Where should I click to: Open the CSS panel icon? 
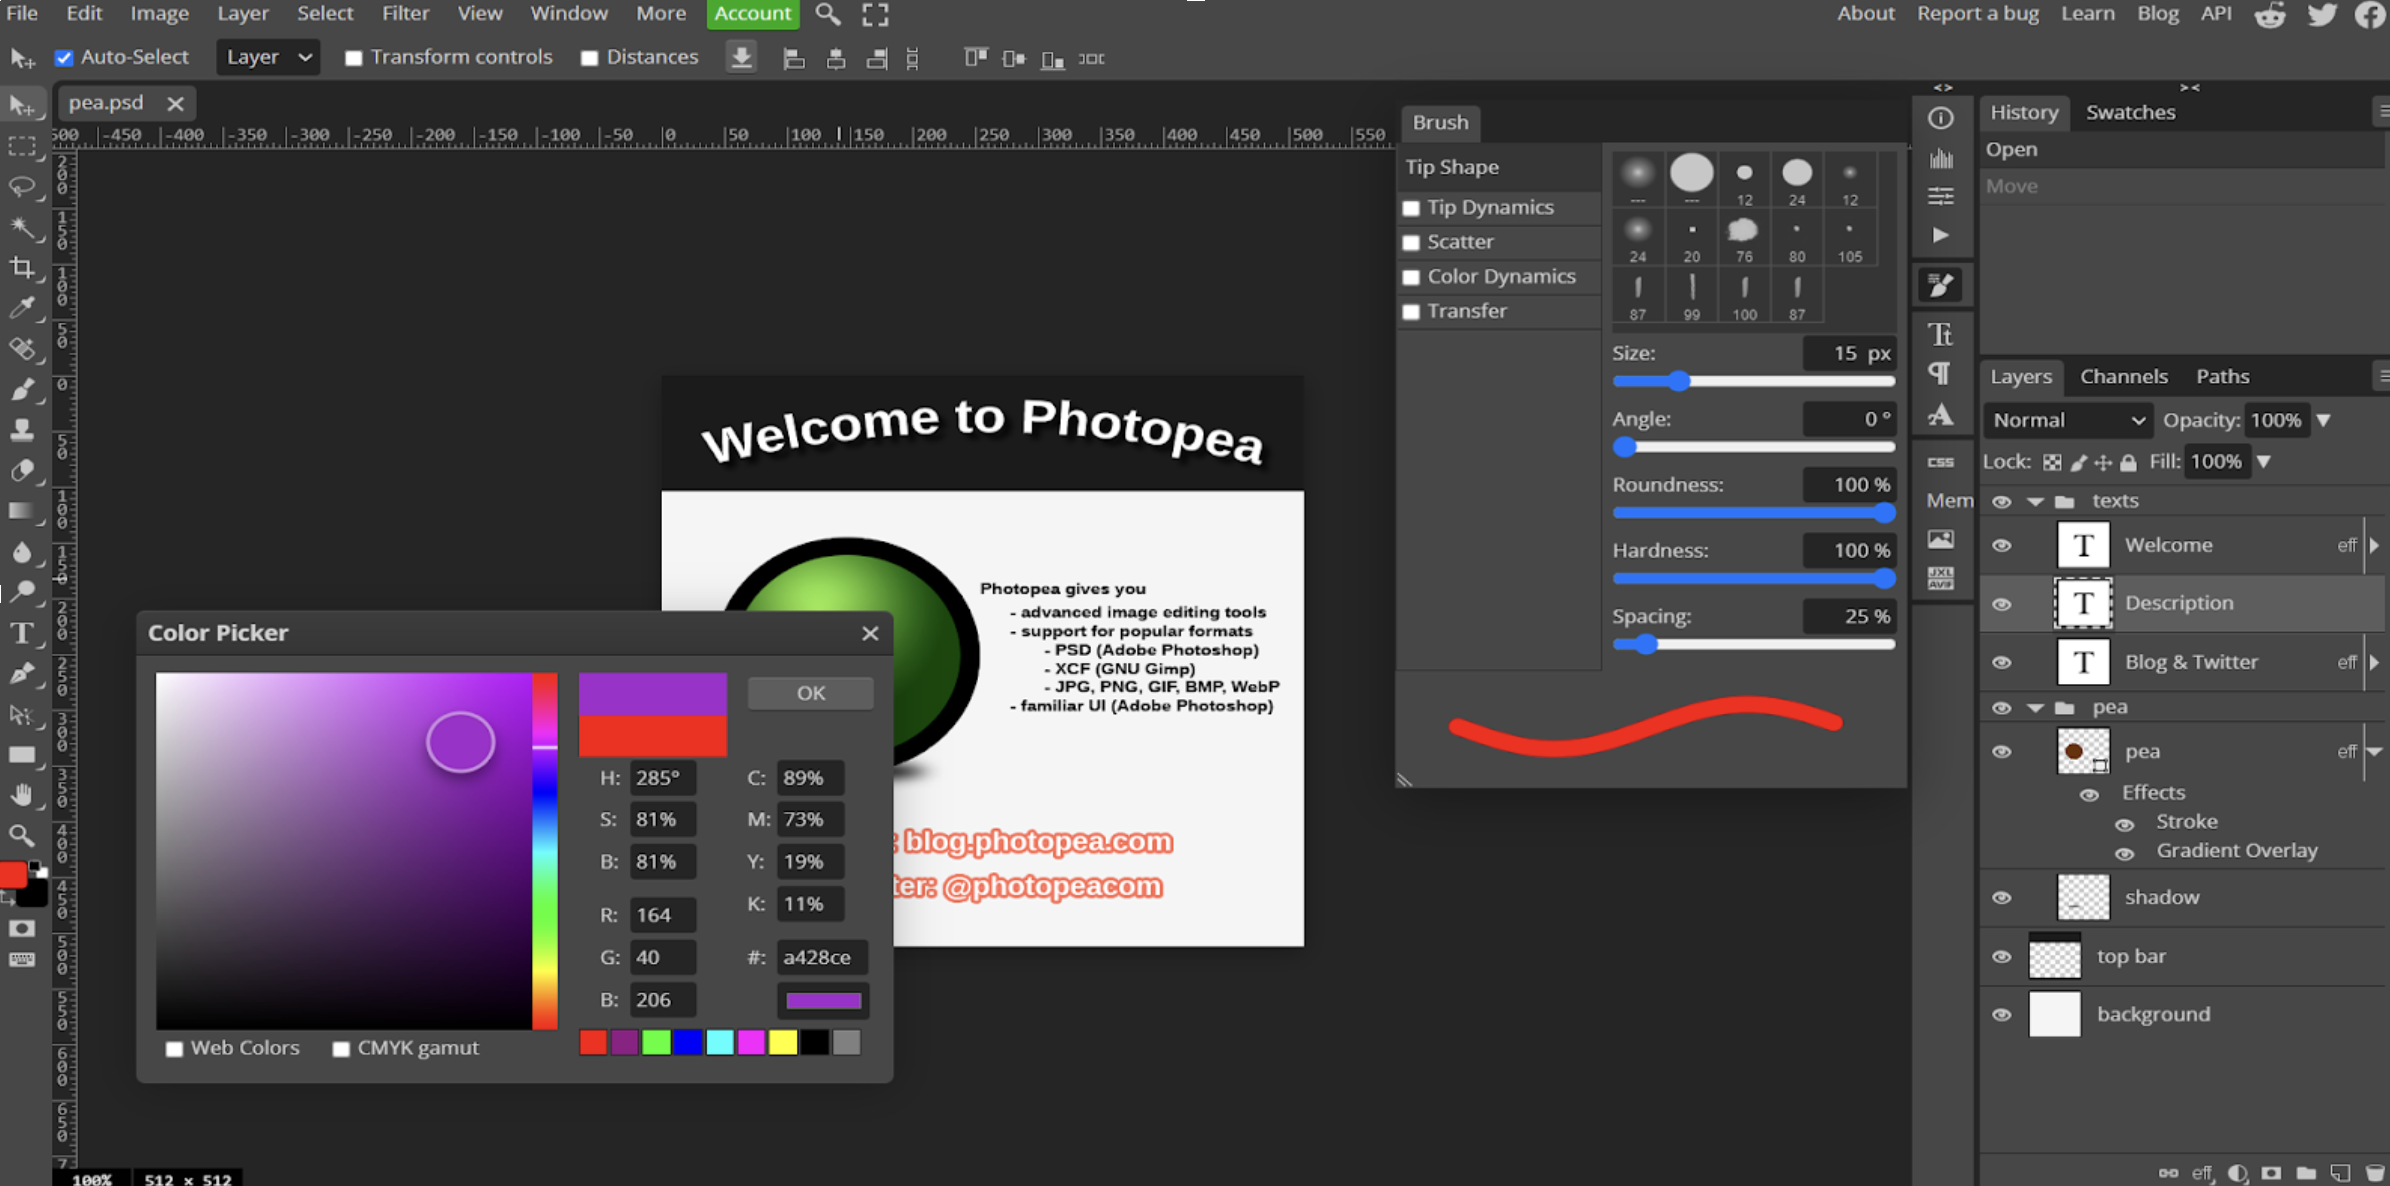[1940, 461]
